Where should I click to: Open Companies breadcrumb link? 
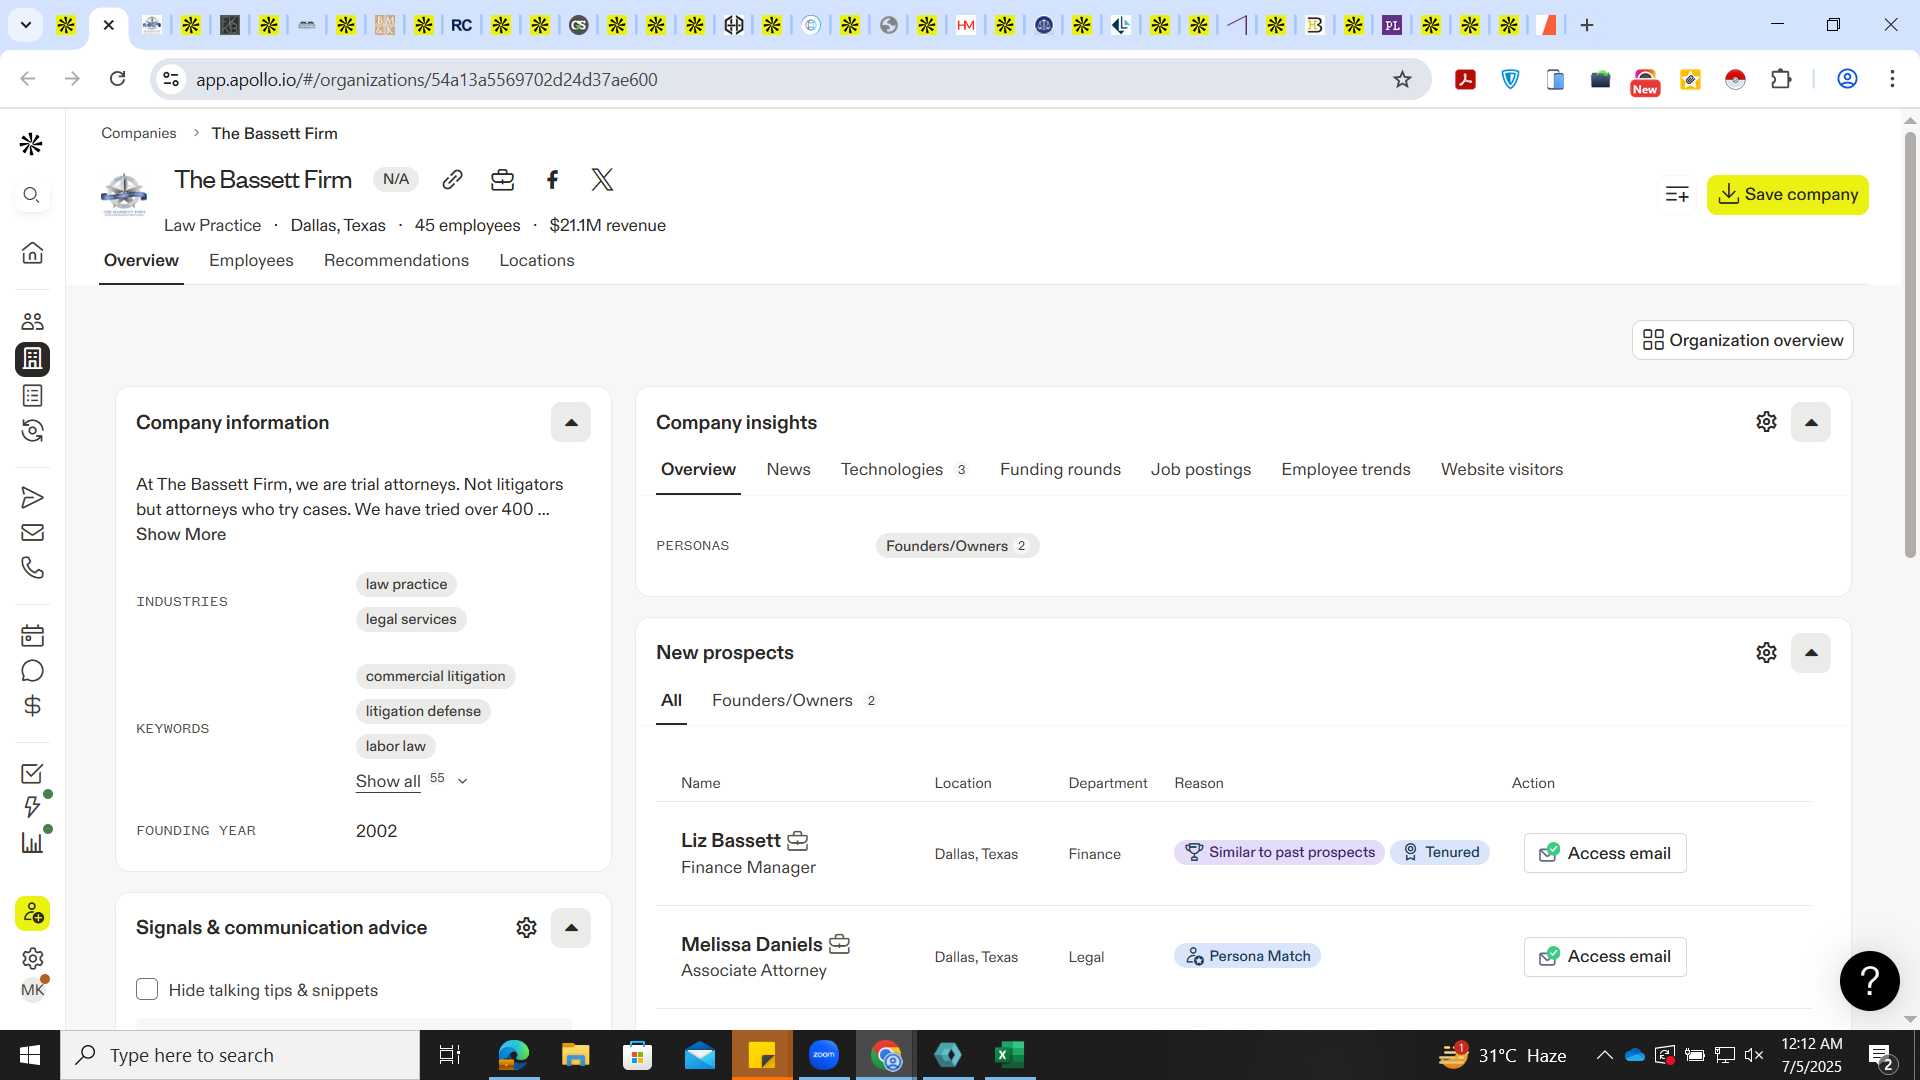[x=138, y=133]
